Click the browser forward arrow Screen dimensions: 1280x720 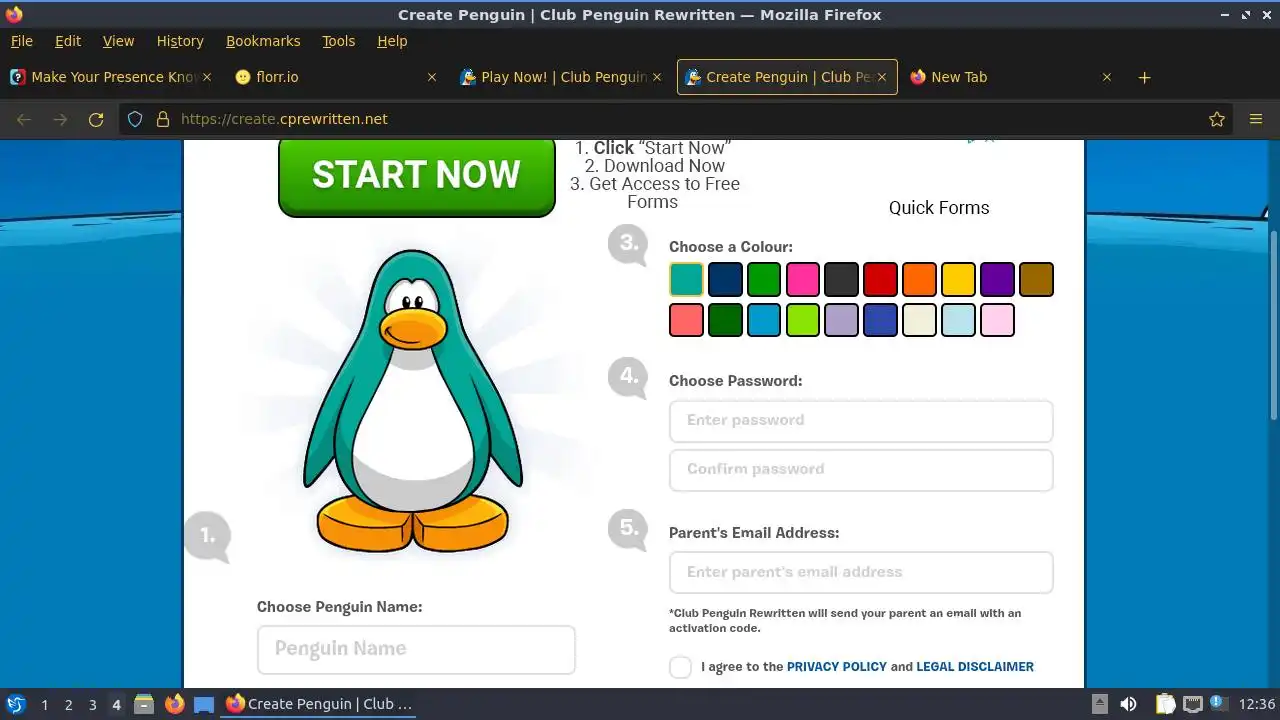click(x=60, y=119)
